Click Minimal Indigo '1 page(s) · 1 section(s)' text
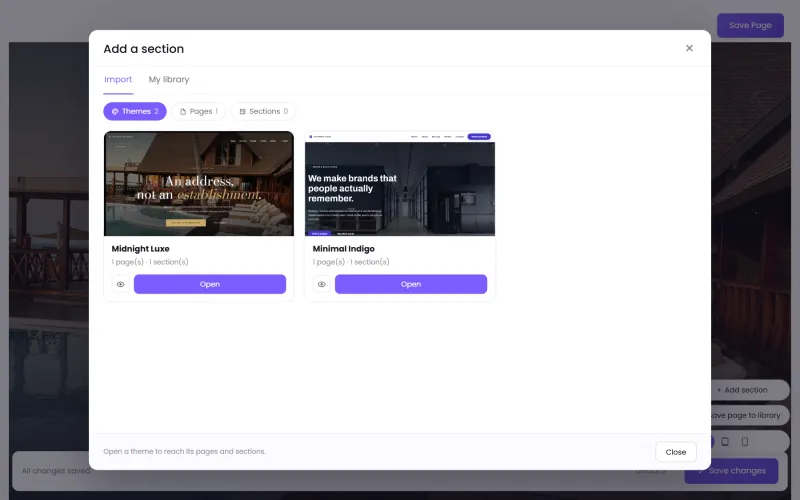 tap(351, 262)
